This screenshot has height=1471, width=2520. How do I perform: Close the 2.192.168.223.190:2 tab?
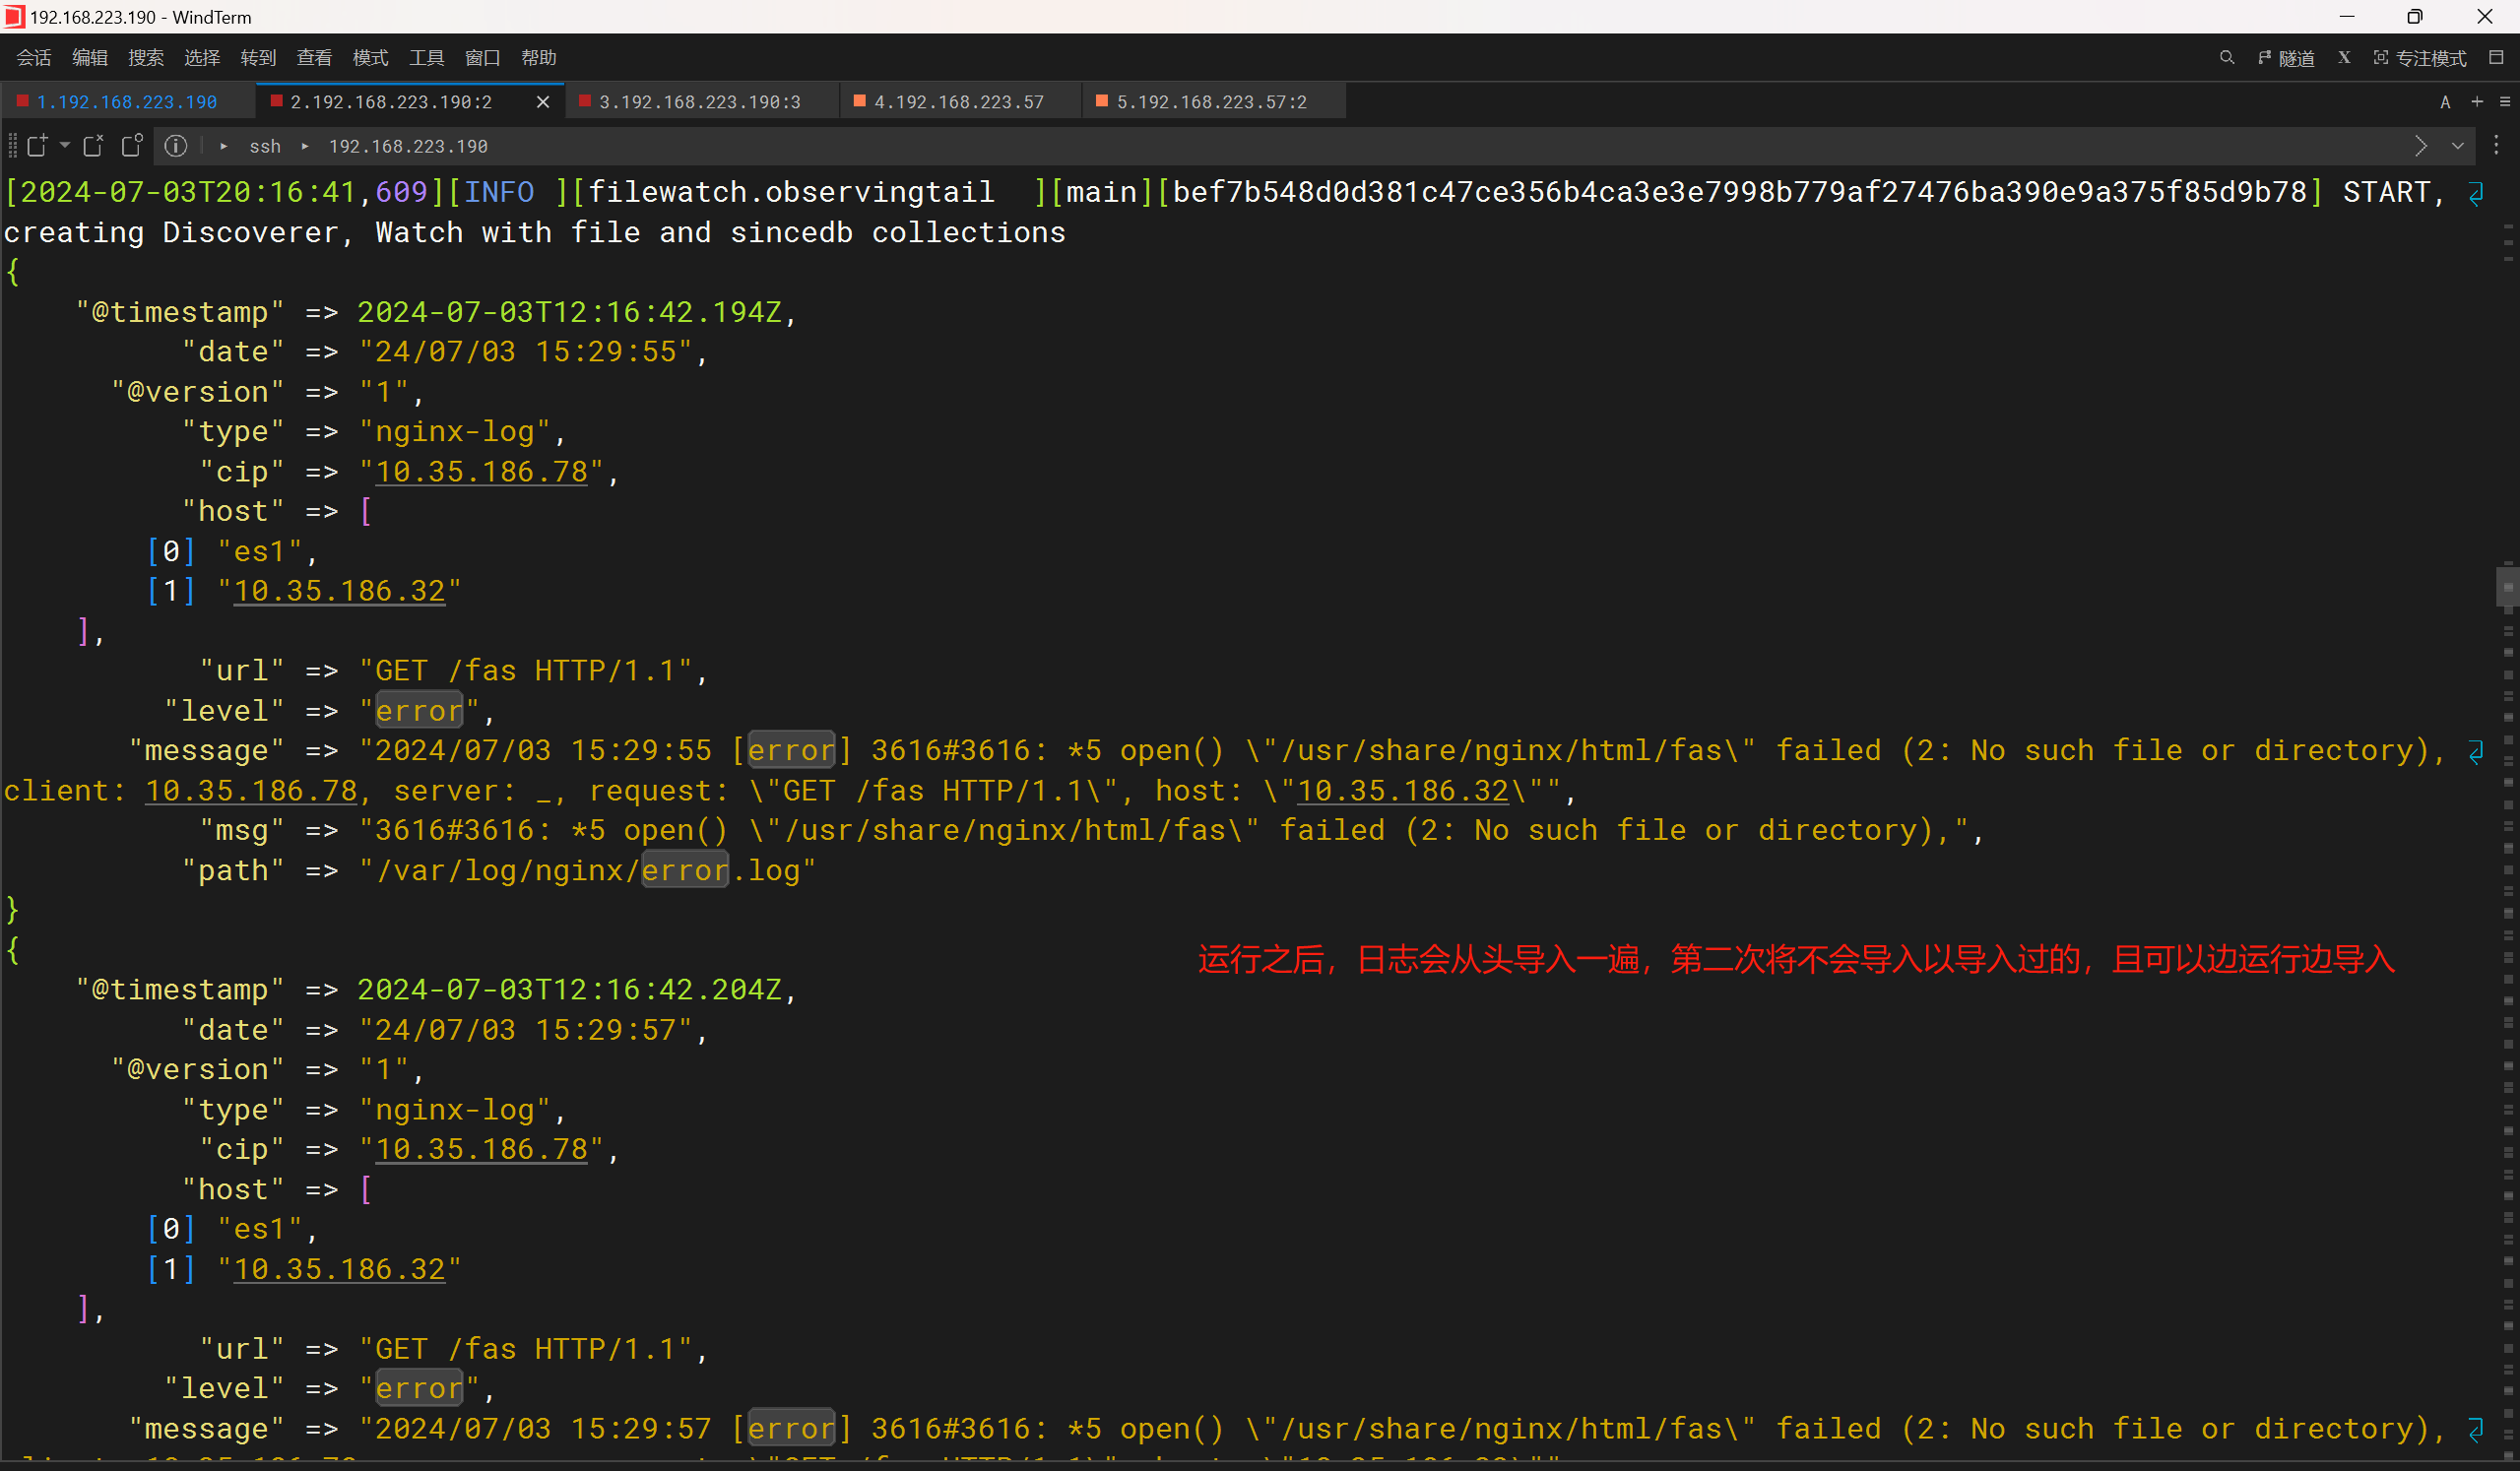(x=543, y=102)
